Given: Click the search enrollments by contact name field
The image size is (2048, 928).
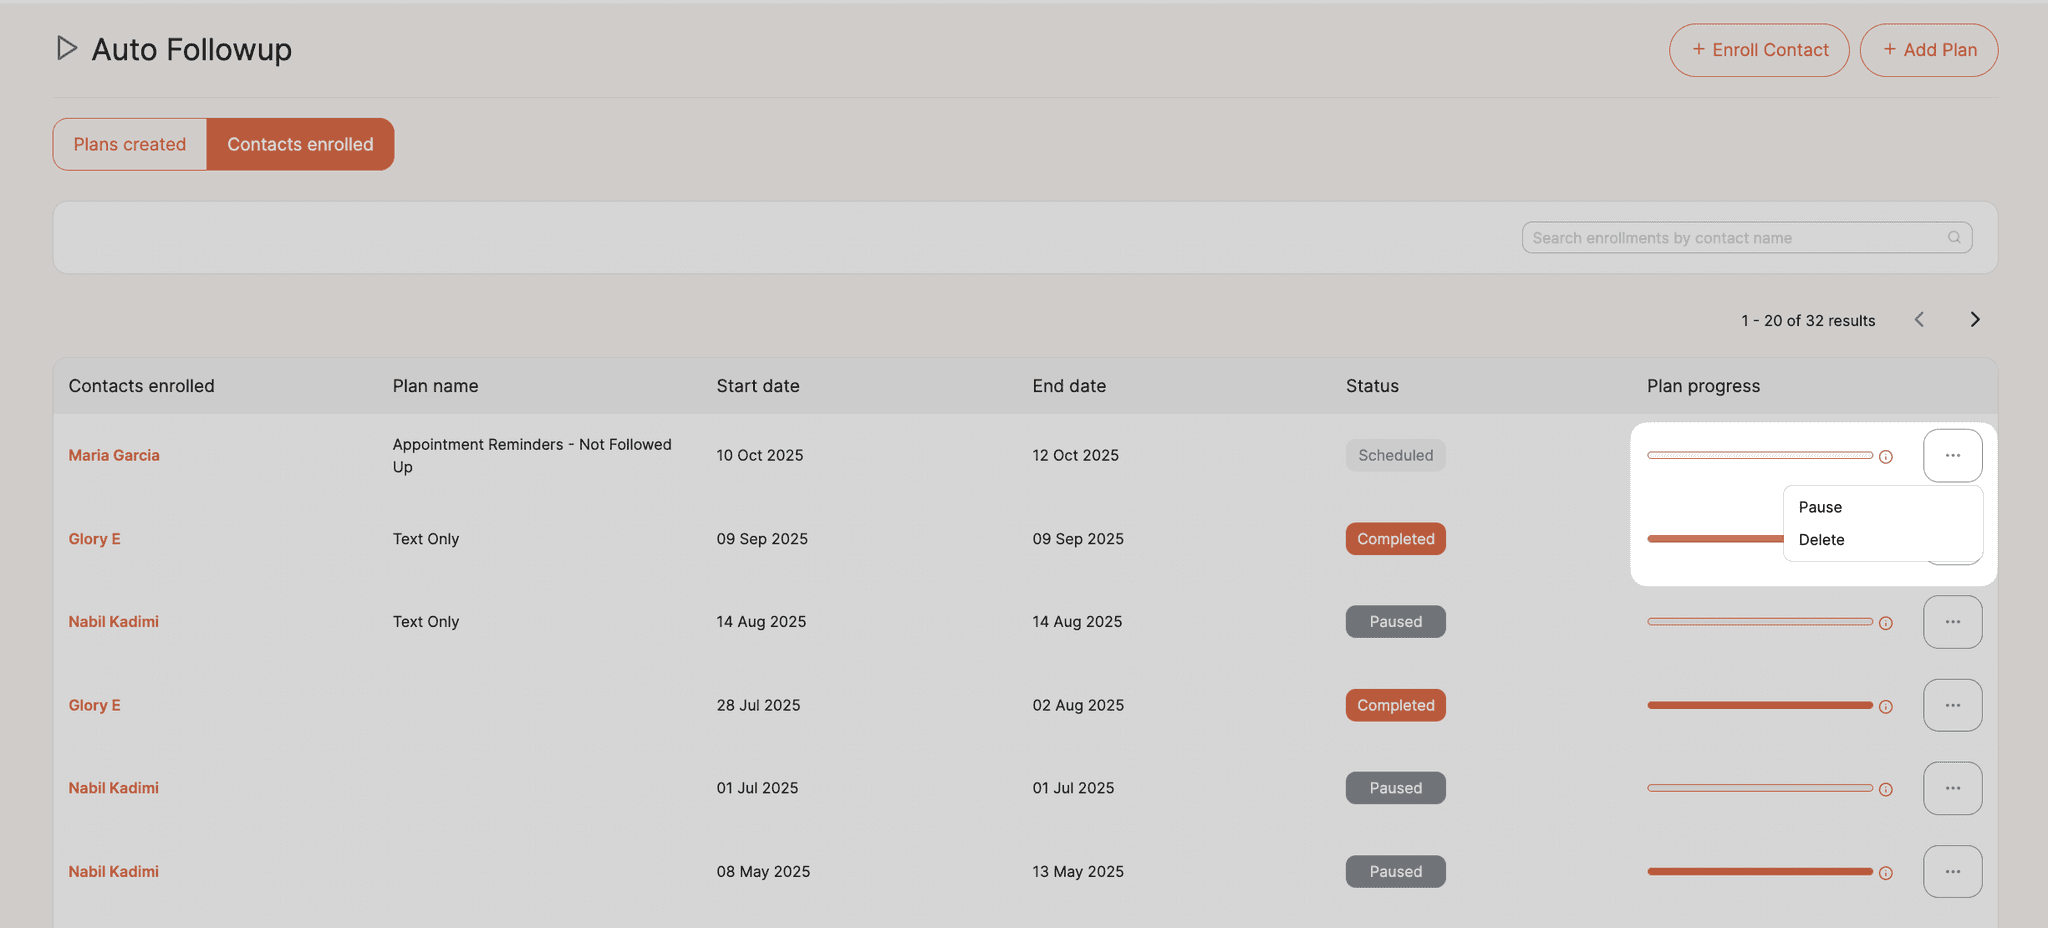Looking at the screenshot, I should click(1740, 237).
